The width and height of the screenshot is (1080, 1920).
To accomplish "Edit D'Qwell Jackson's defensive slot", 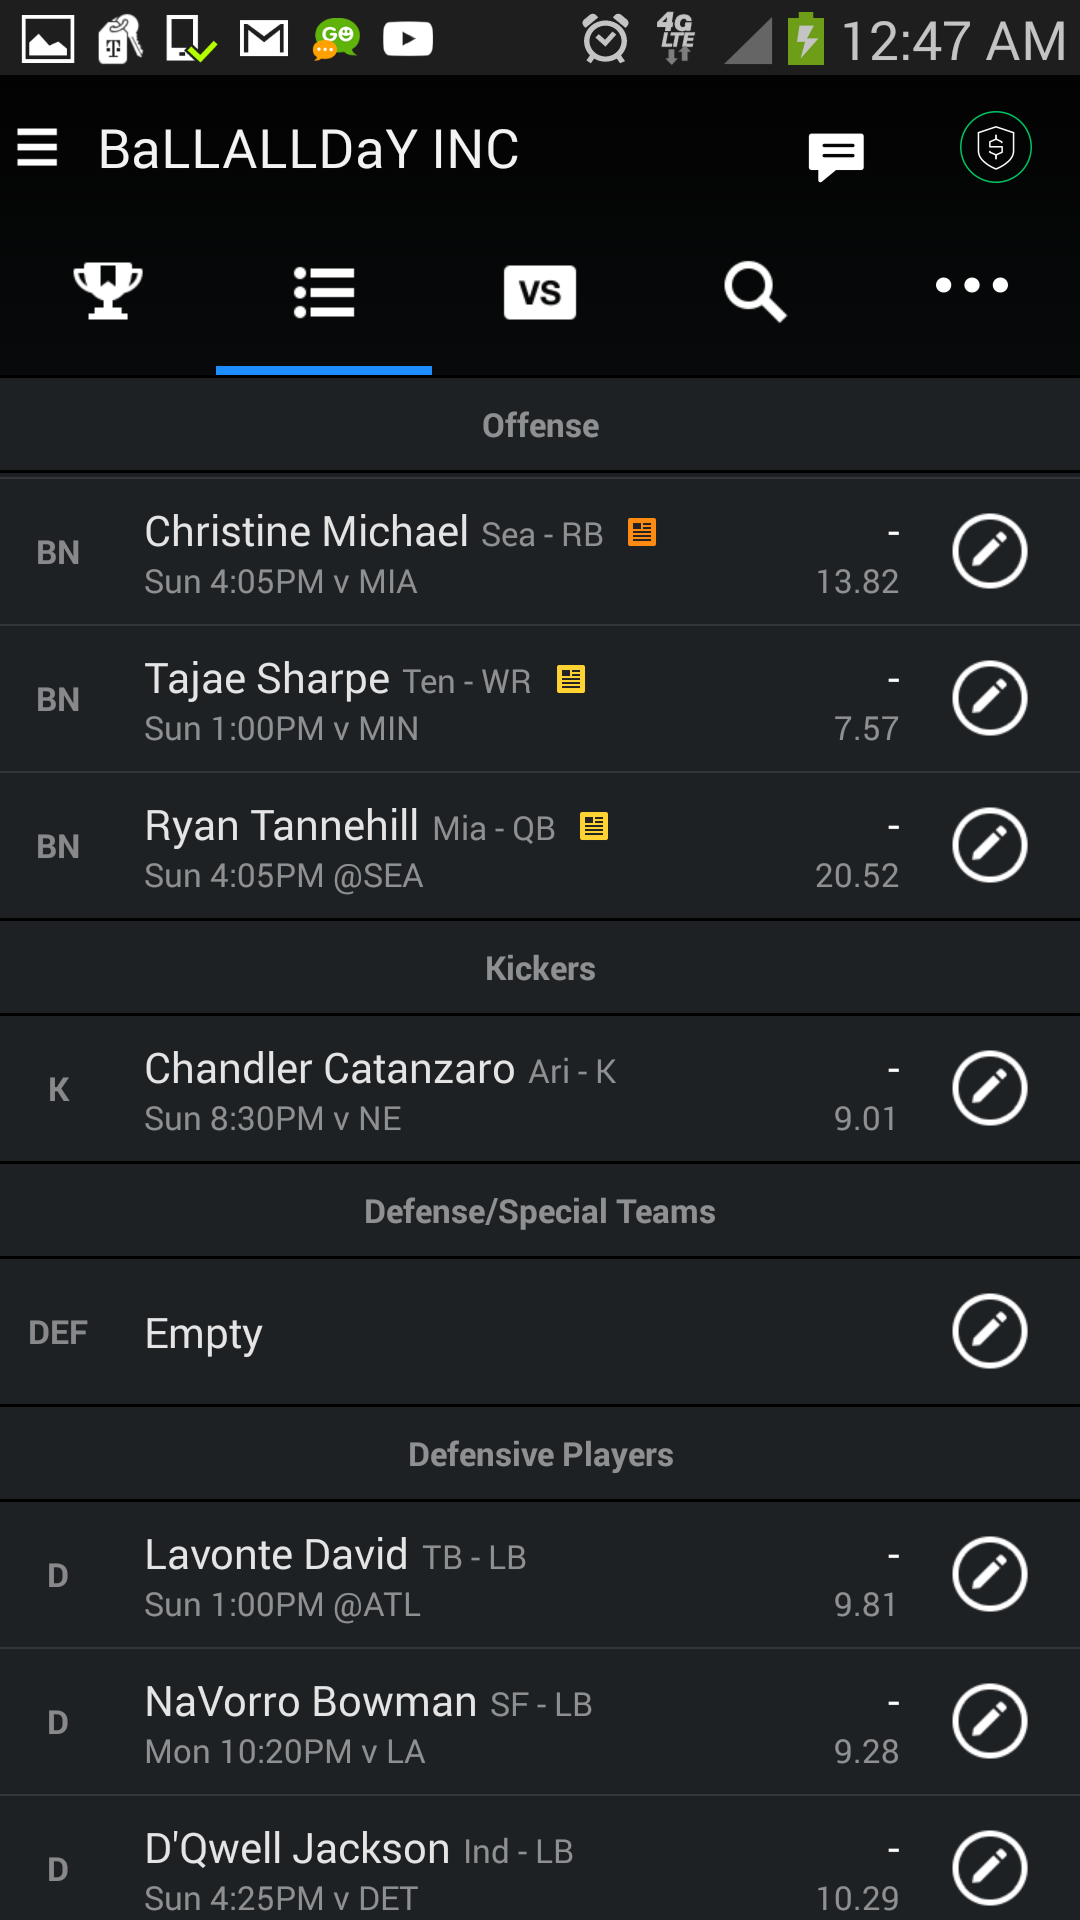I will (990, 1868).
